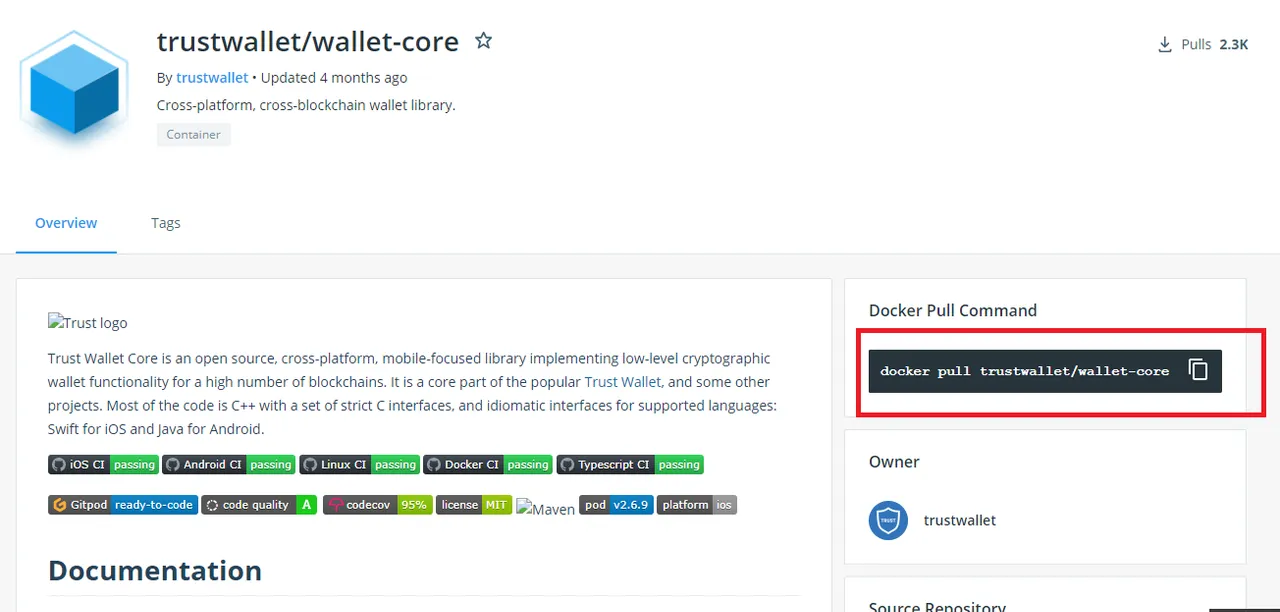Open the platform ios badge
The width and height of the screenshot is (1280, 612).
697,505
